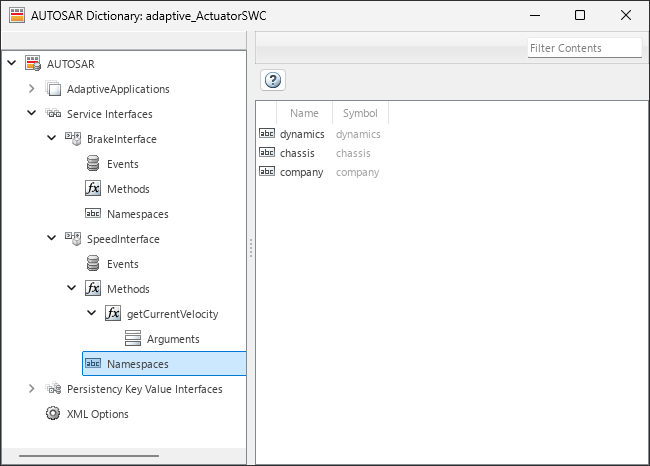Select Persistency Key Value Interfaces label
650x466 pixels.
point(145,389)
